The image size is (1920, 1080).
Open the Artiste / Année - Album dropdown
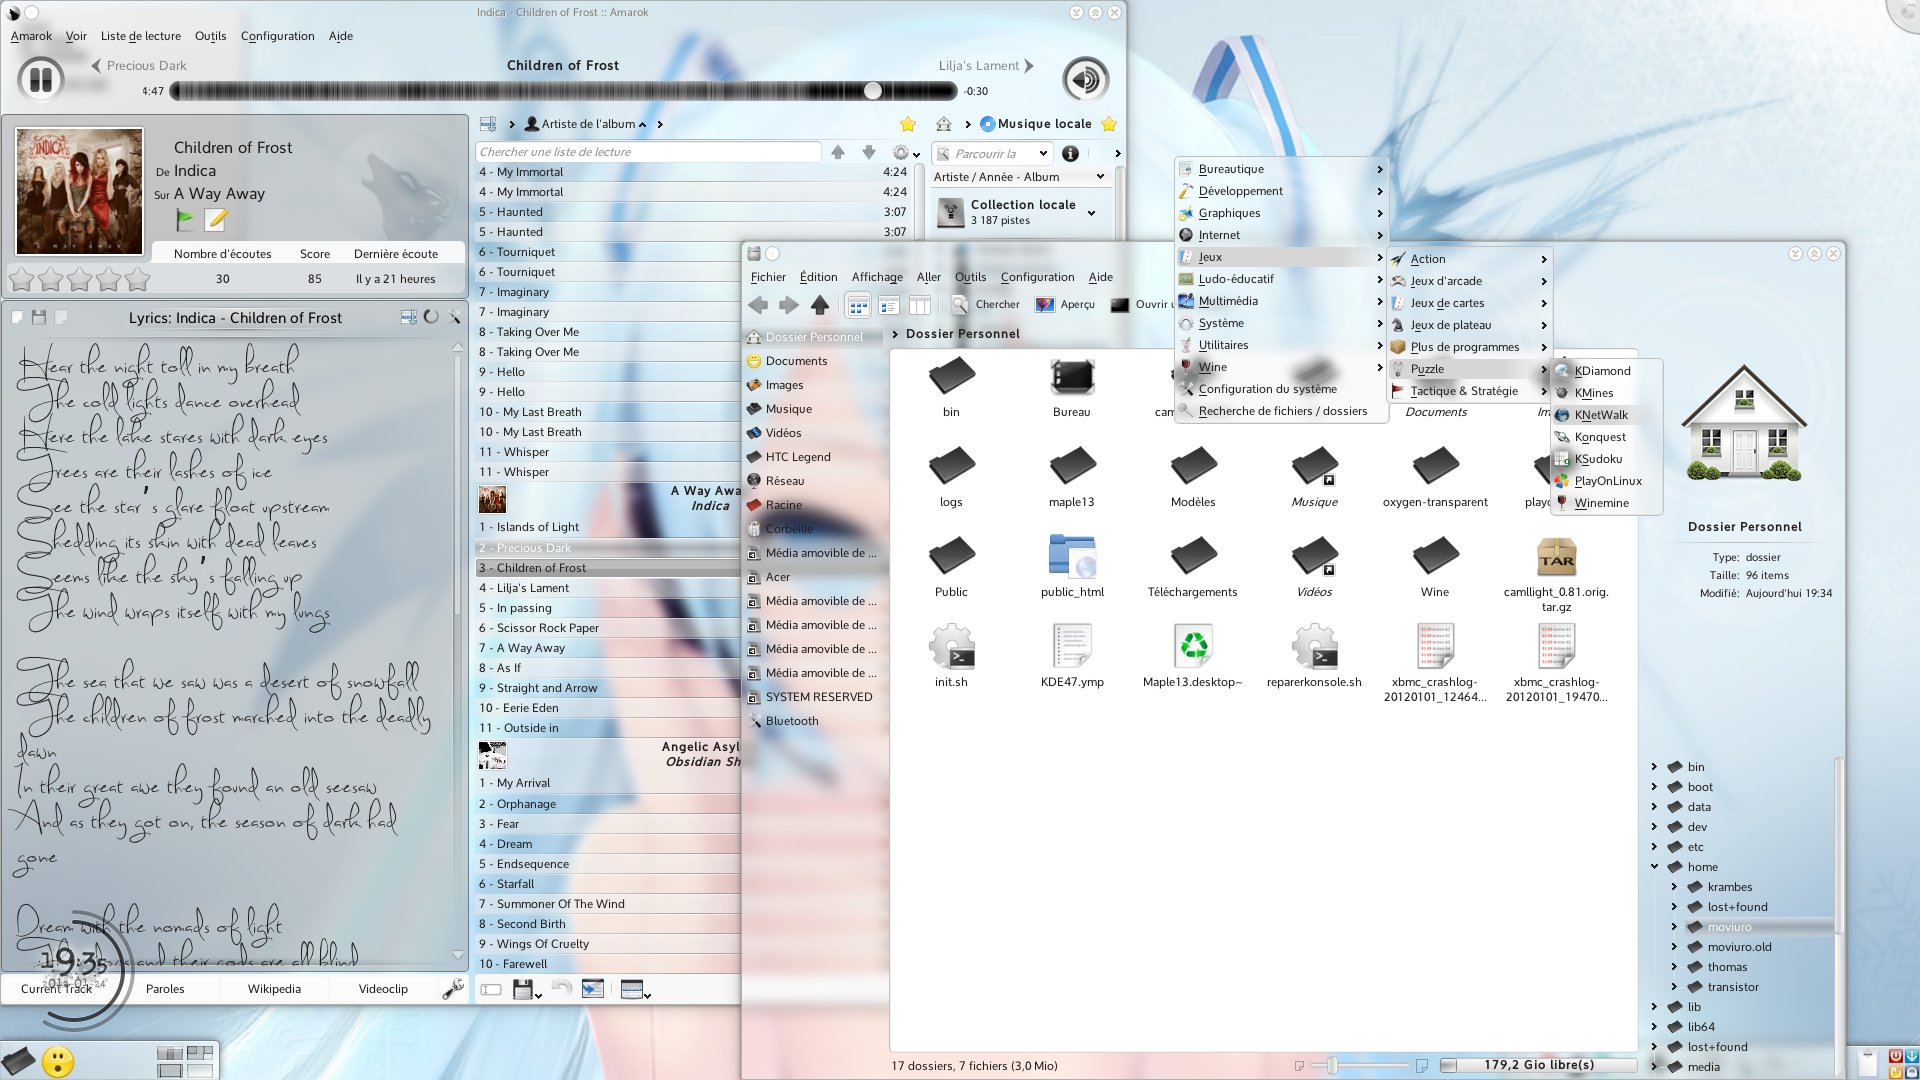[1019, 177]
